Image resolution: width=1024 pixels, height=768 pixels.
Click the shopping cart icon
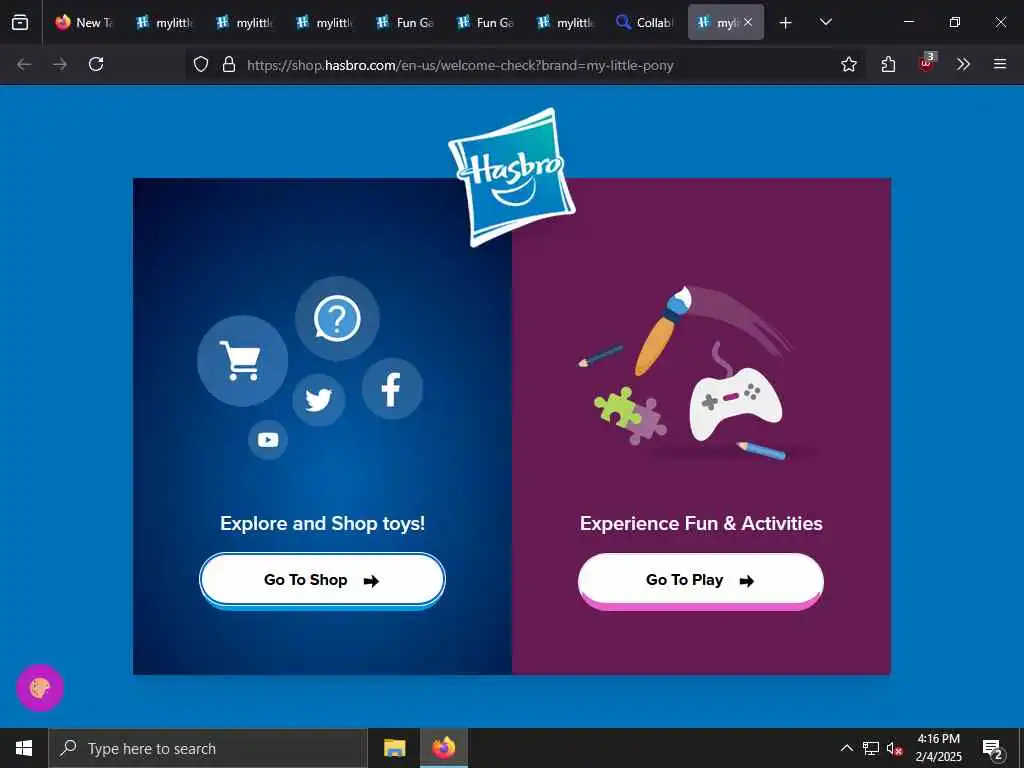pyautogui.click(x=242, y=360)
